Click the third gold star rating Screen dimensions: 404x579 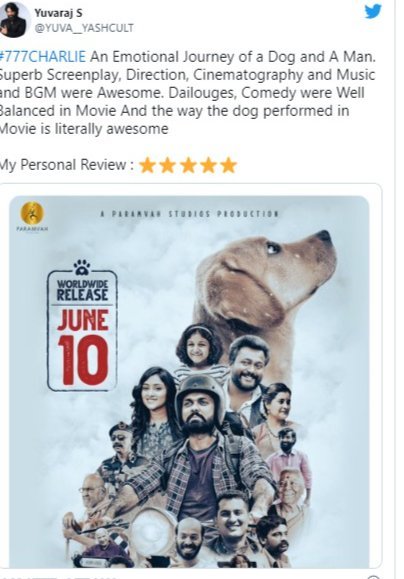click(x=188, y=165)
